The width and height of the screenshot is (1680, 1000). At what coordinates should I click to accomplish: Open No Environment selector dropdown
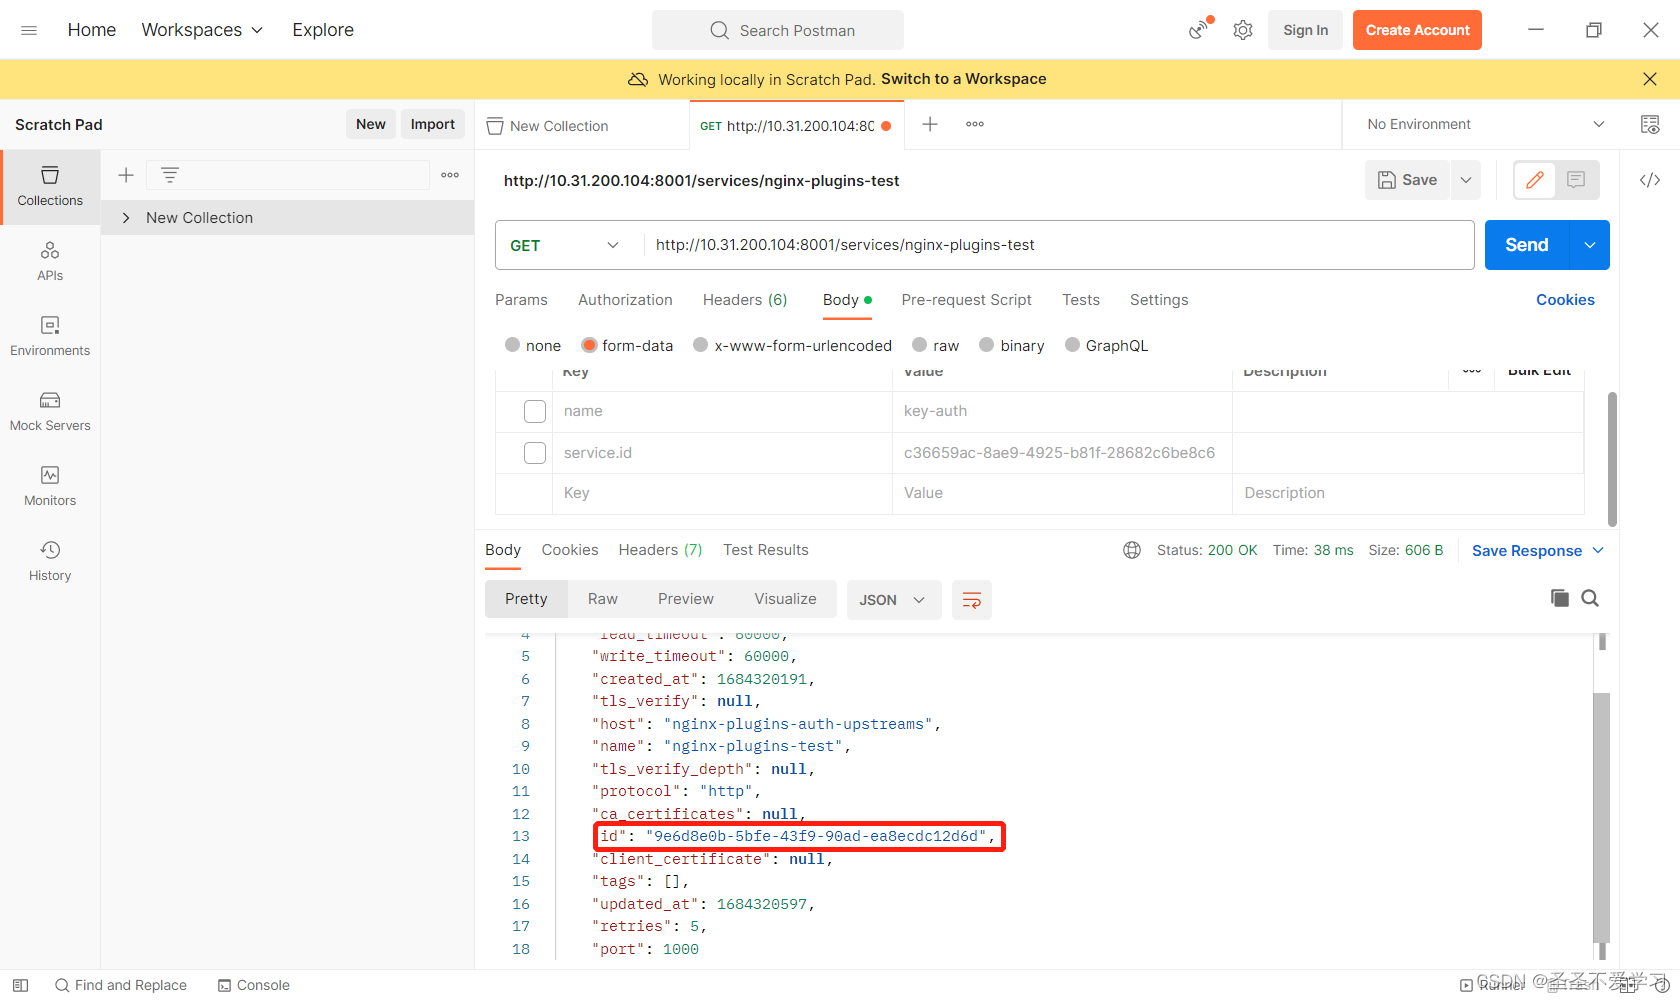click(x=1486, y=124)
